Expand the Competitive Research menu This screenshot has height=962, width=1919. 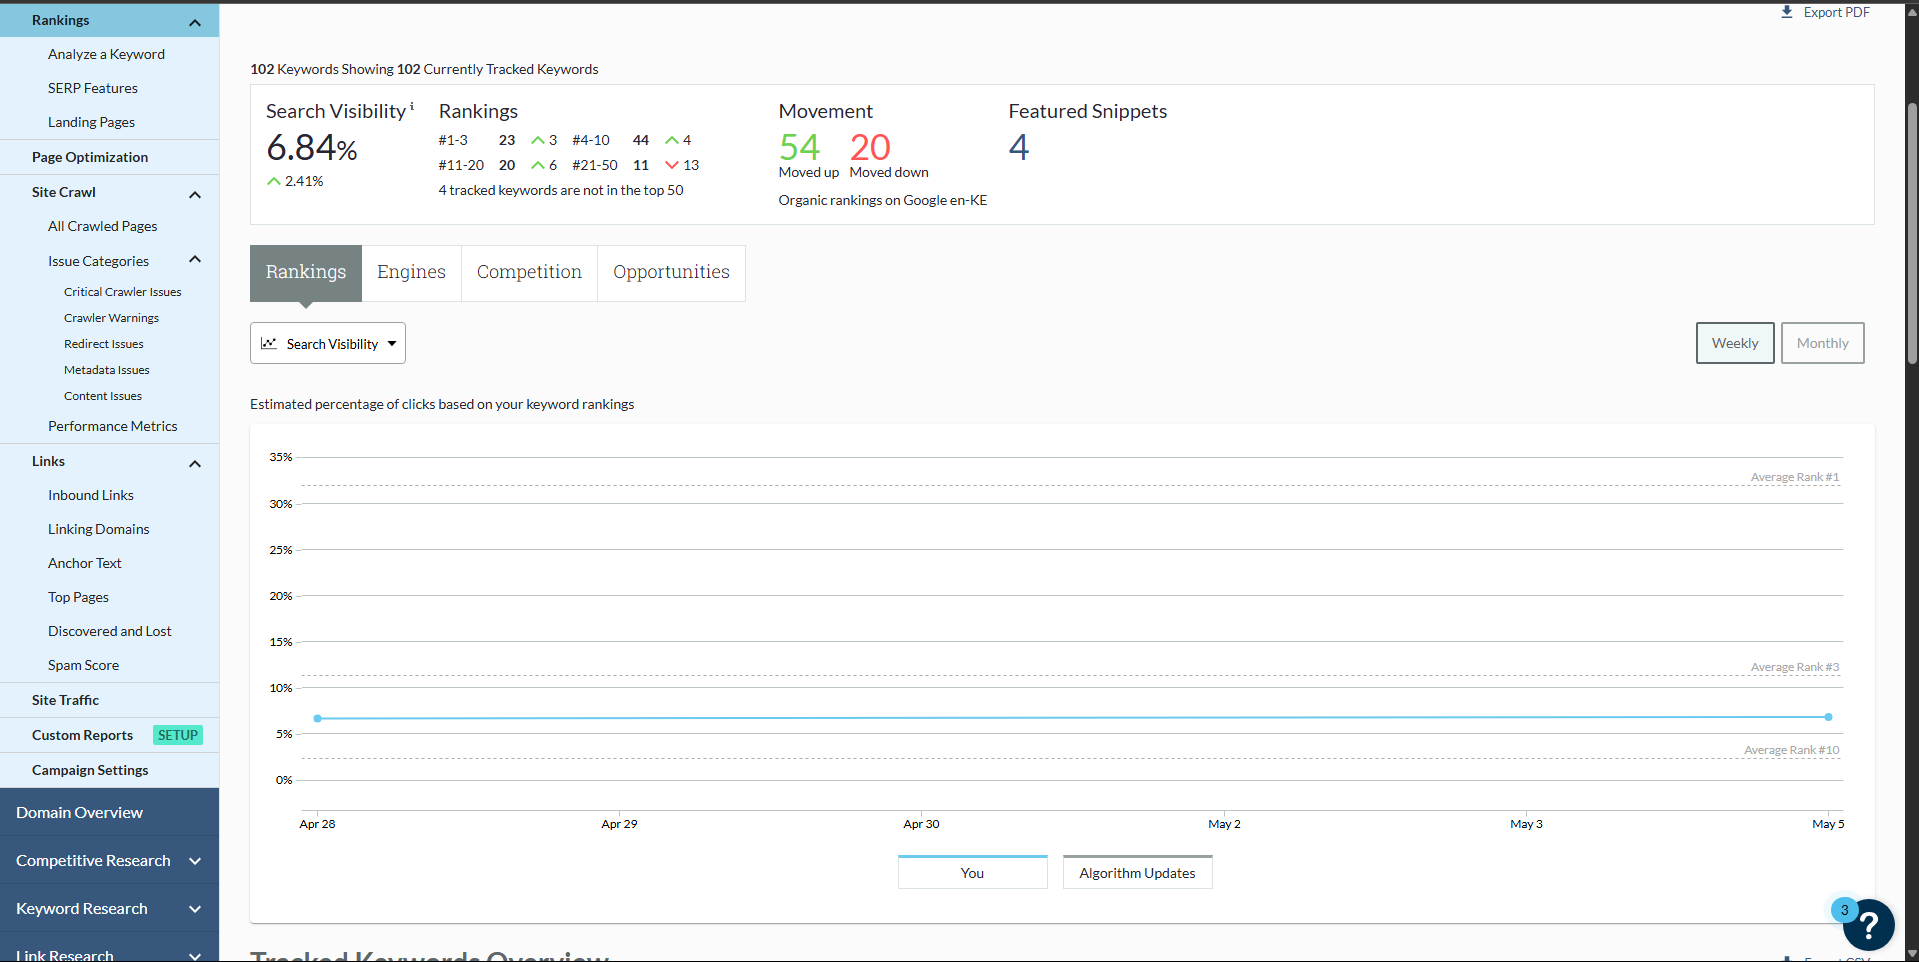pos(195,861)
